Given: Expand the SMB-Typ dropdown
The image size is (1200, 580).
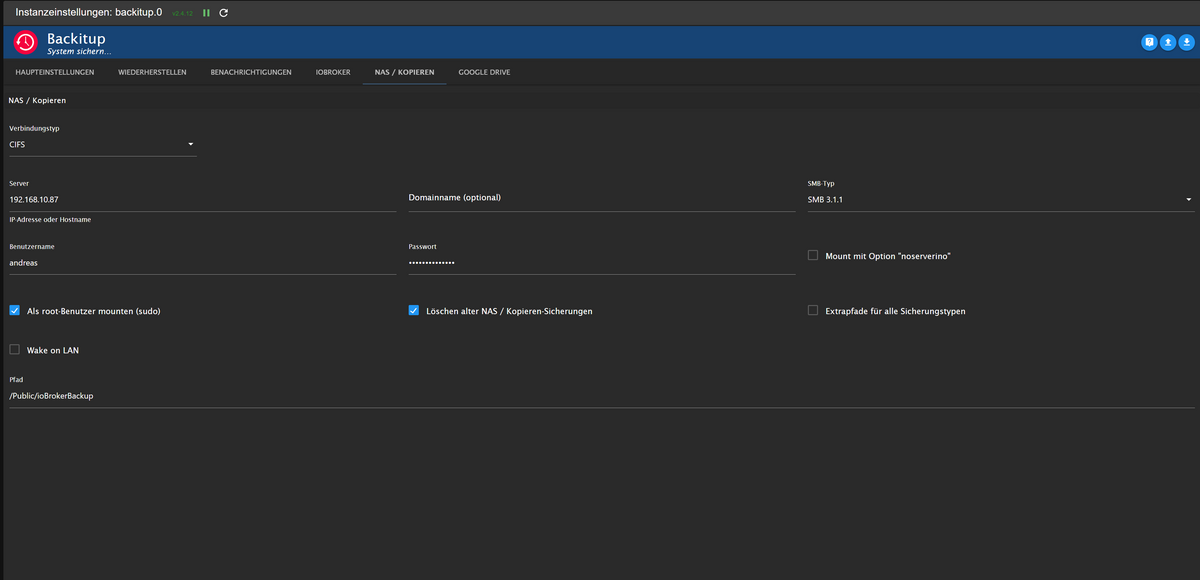Looking at the screenshot, I should coord(1000,199).
